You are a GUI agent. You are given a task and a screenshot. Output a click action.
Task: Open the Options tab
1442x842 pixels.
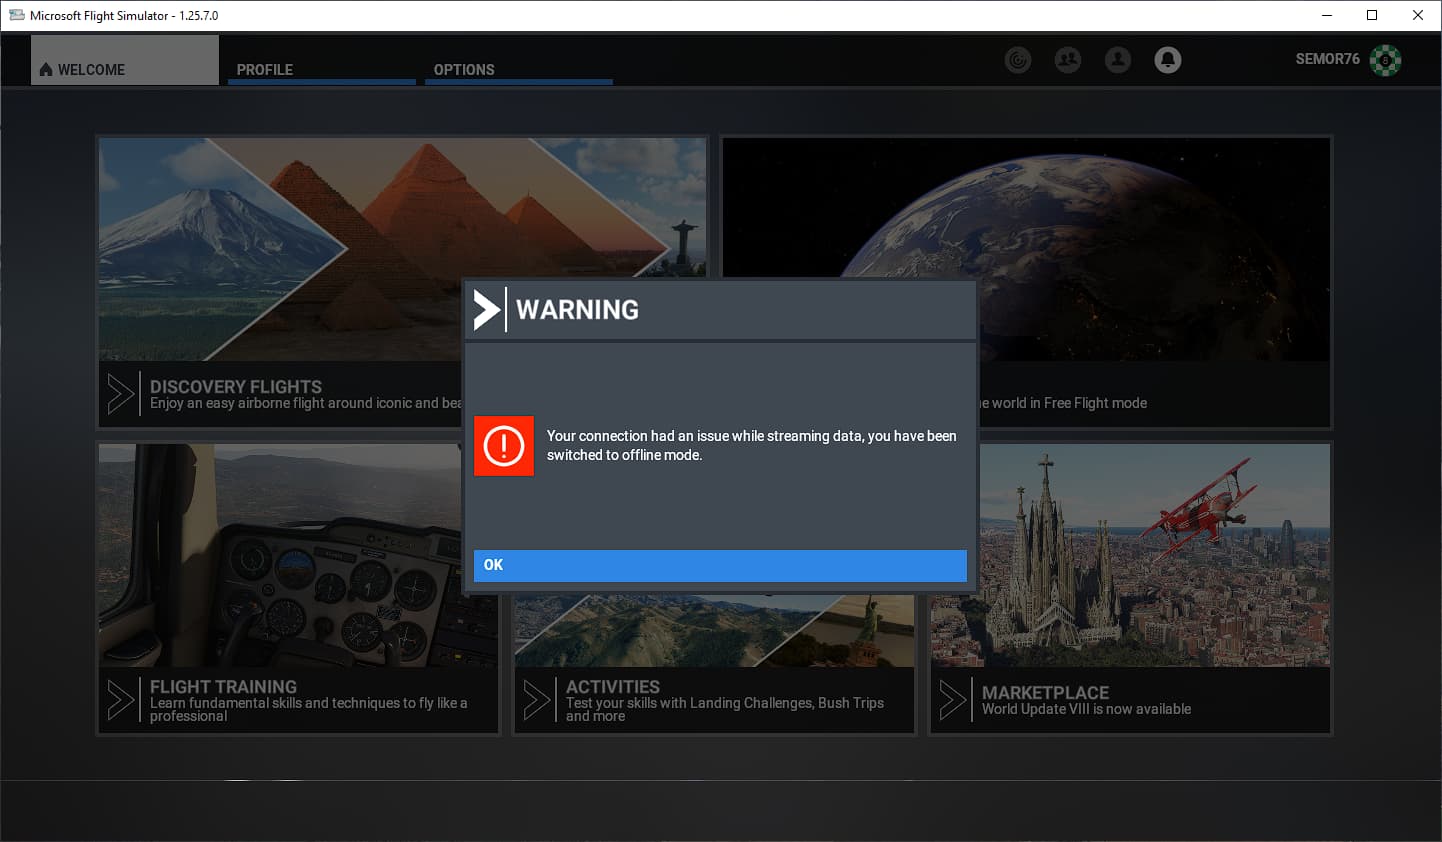coord(464,69)
